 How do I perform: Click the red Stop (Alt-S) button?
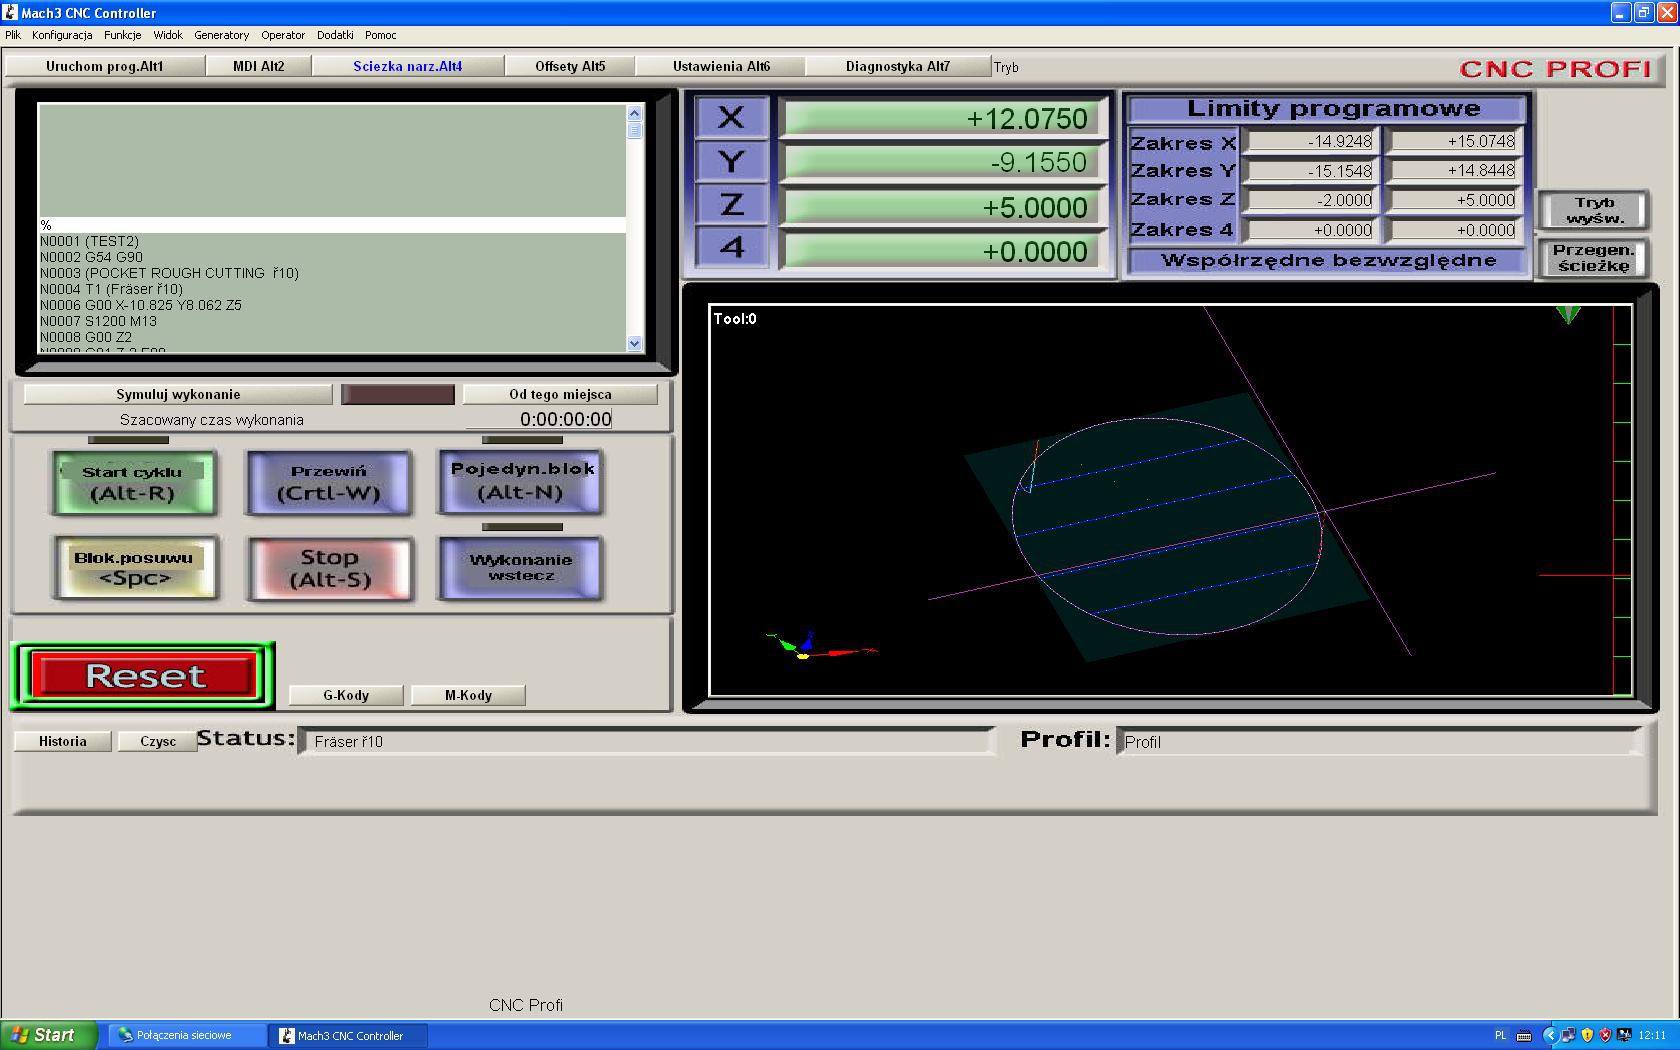point(329,568)
